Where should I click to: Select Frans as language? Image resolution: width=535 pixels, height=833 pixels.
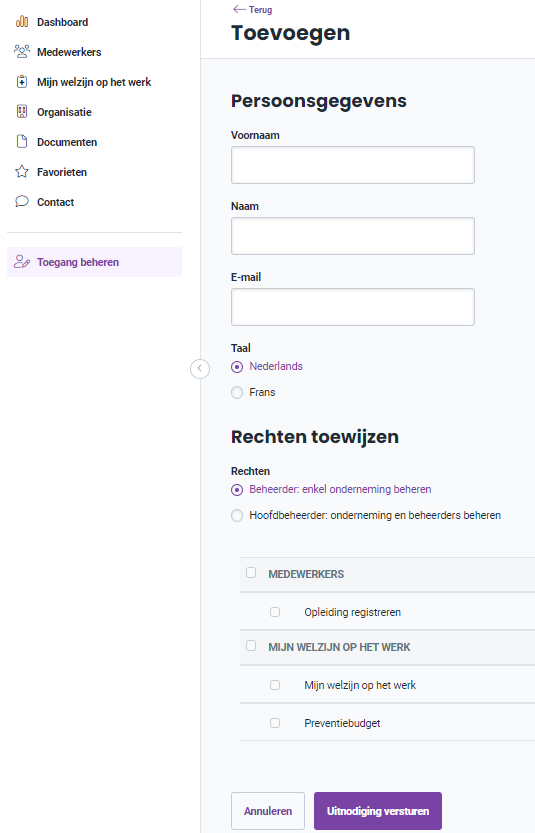click(x=237, y=393)
